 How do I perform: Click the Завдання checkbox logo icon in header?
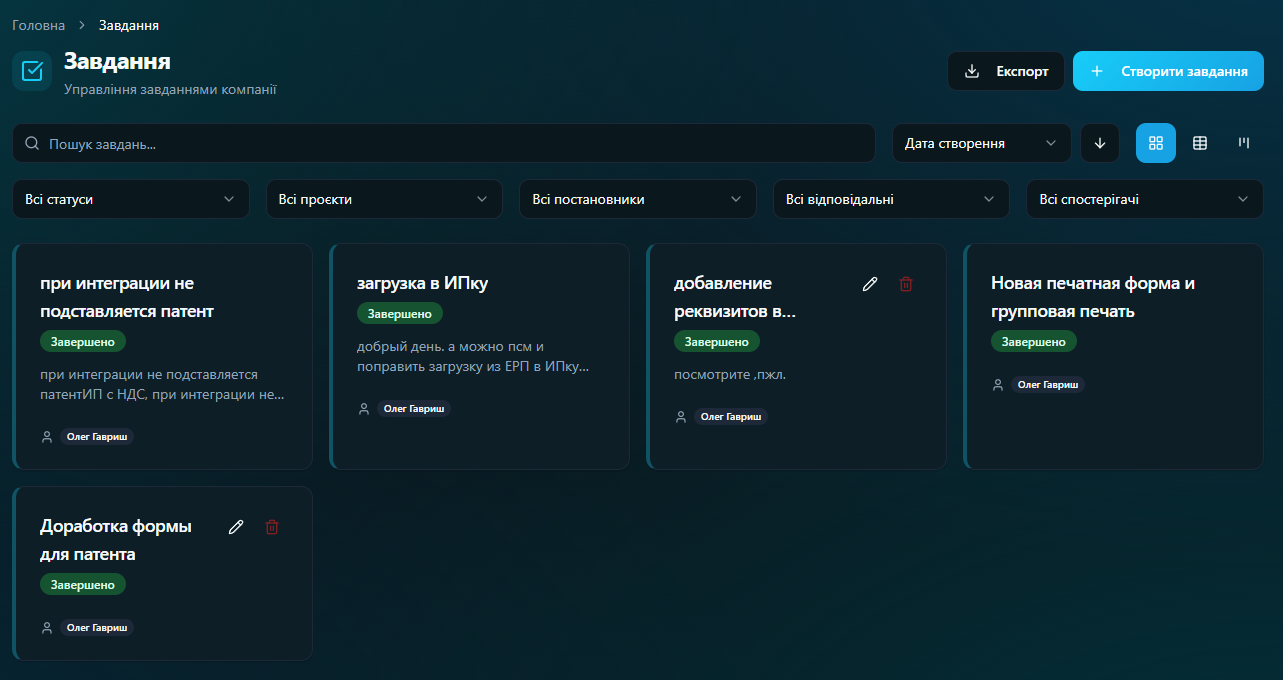click(32, 71)
